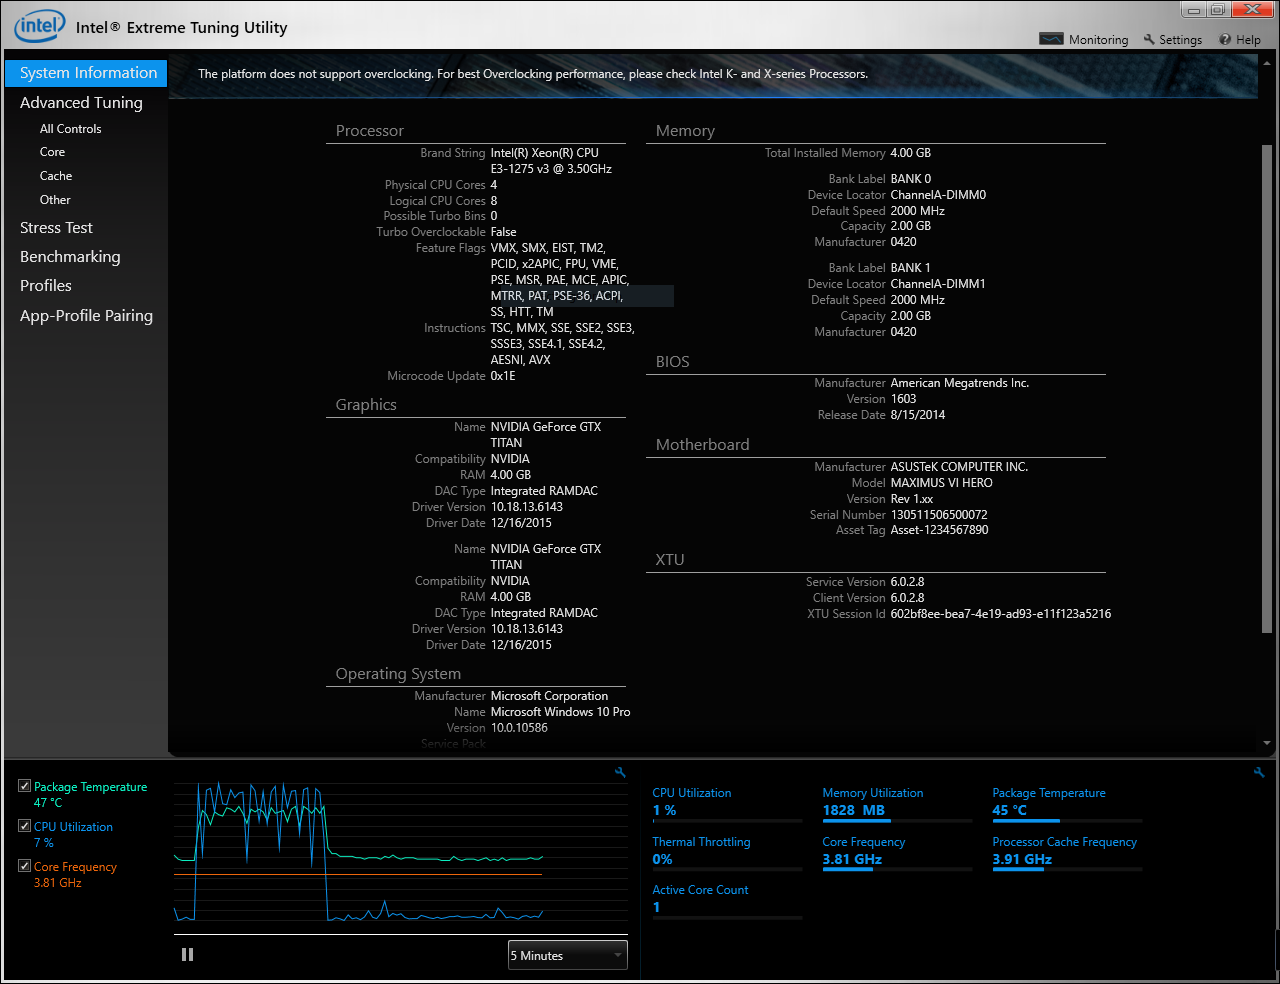Toggle Package Temperature checkbox

[x=25, y=786]
